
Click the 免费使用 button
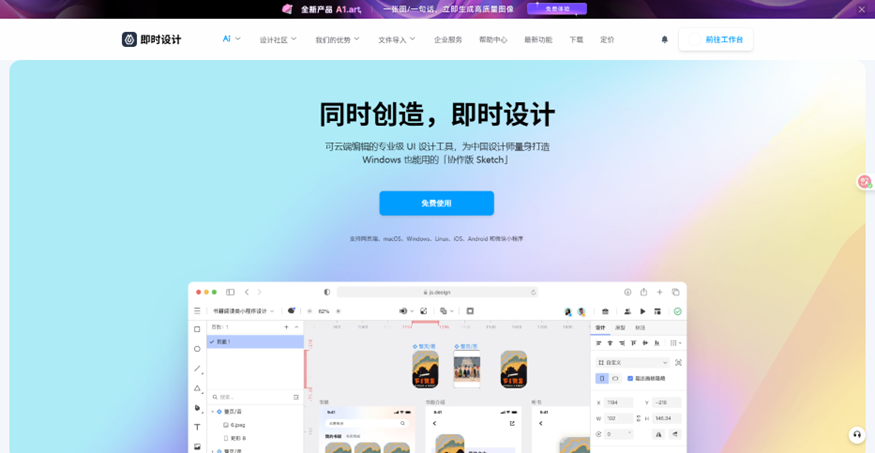(436, 203)
